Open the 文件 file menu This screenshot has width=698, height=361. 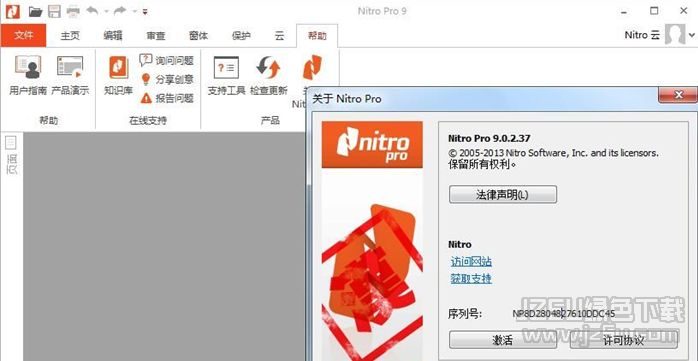point(24,36)
